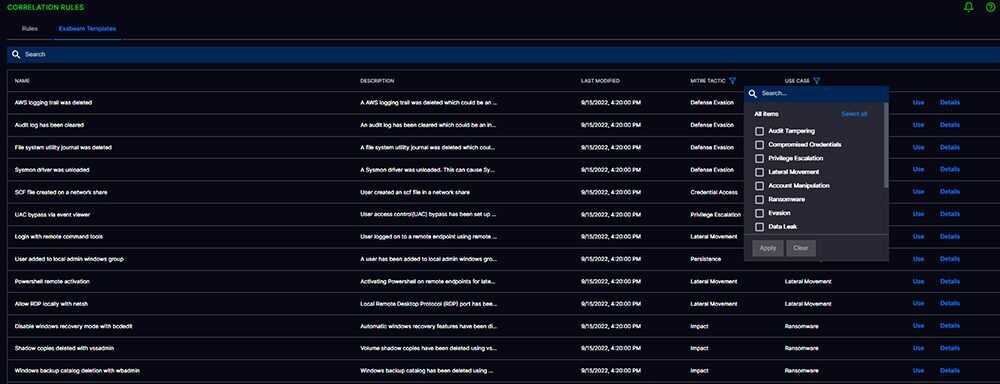Use Login with remote command tools template

click(x=918, y=237)
